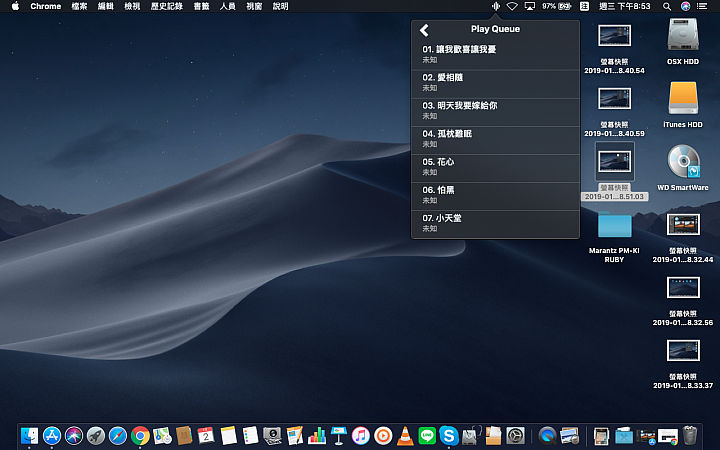Open iTunes from the Dock
This screenshot has width=720, height=450.
coord(360,435)
